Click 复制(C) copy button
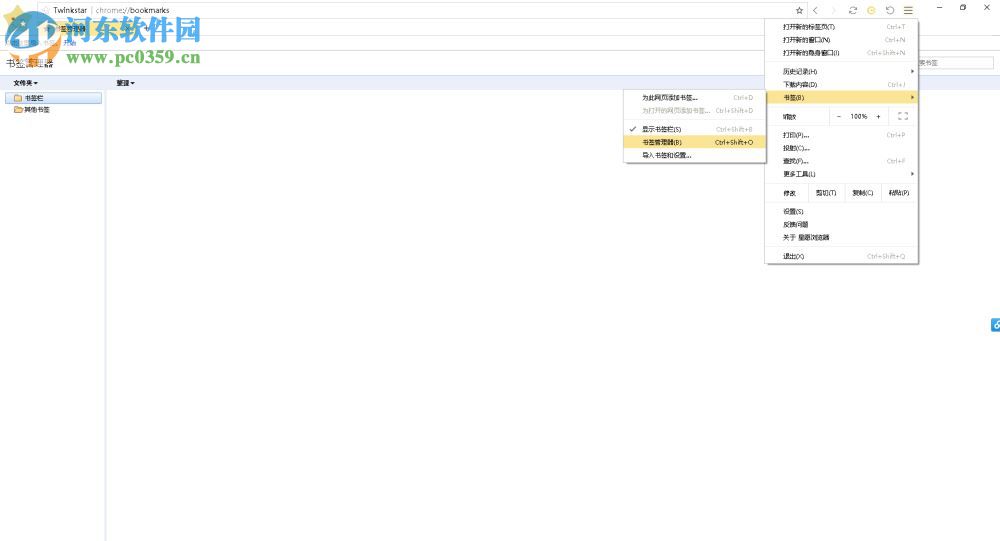 coord(862,193)
